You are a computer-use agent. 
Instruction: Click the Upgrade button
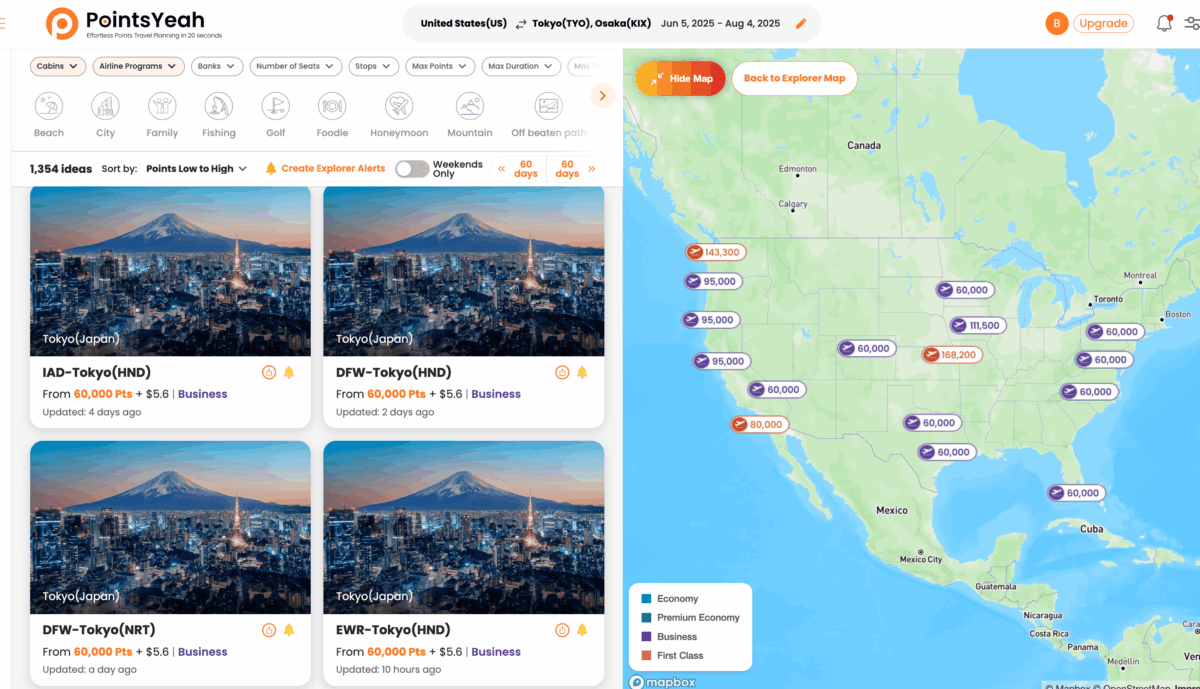coord(1103,22)
